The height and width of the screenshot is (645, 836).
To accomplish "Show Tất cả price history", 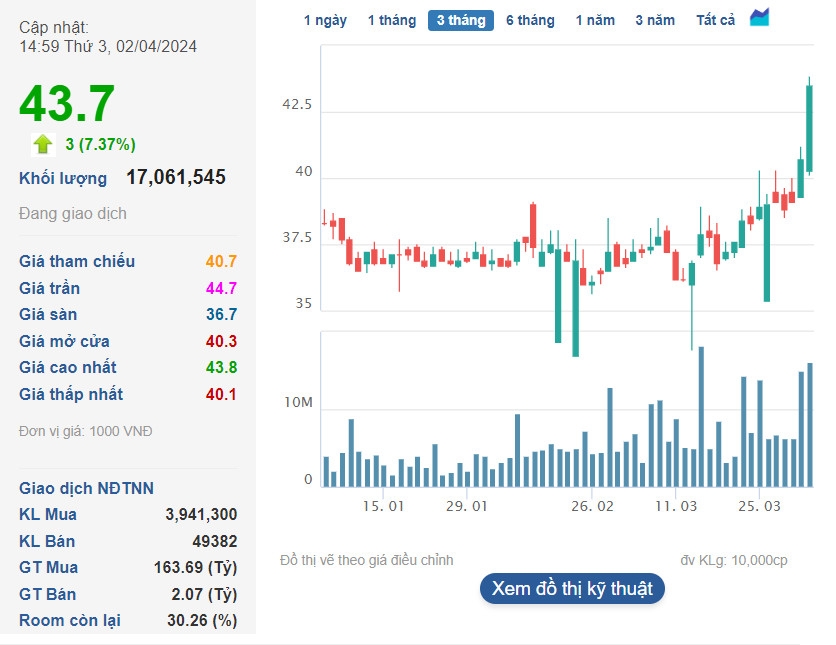I will click(716, 20).
